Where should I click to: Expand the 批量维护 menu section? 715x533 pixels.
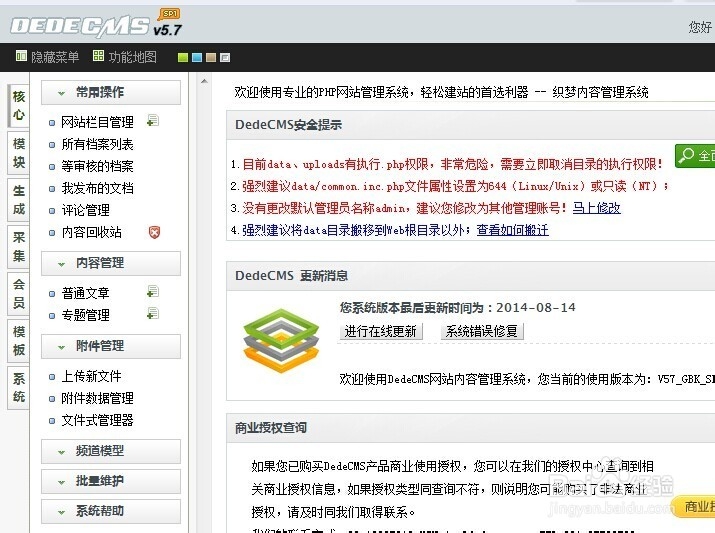coord(111,481)
